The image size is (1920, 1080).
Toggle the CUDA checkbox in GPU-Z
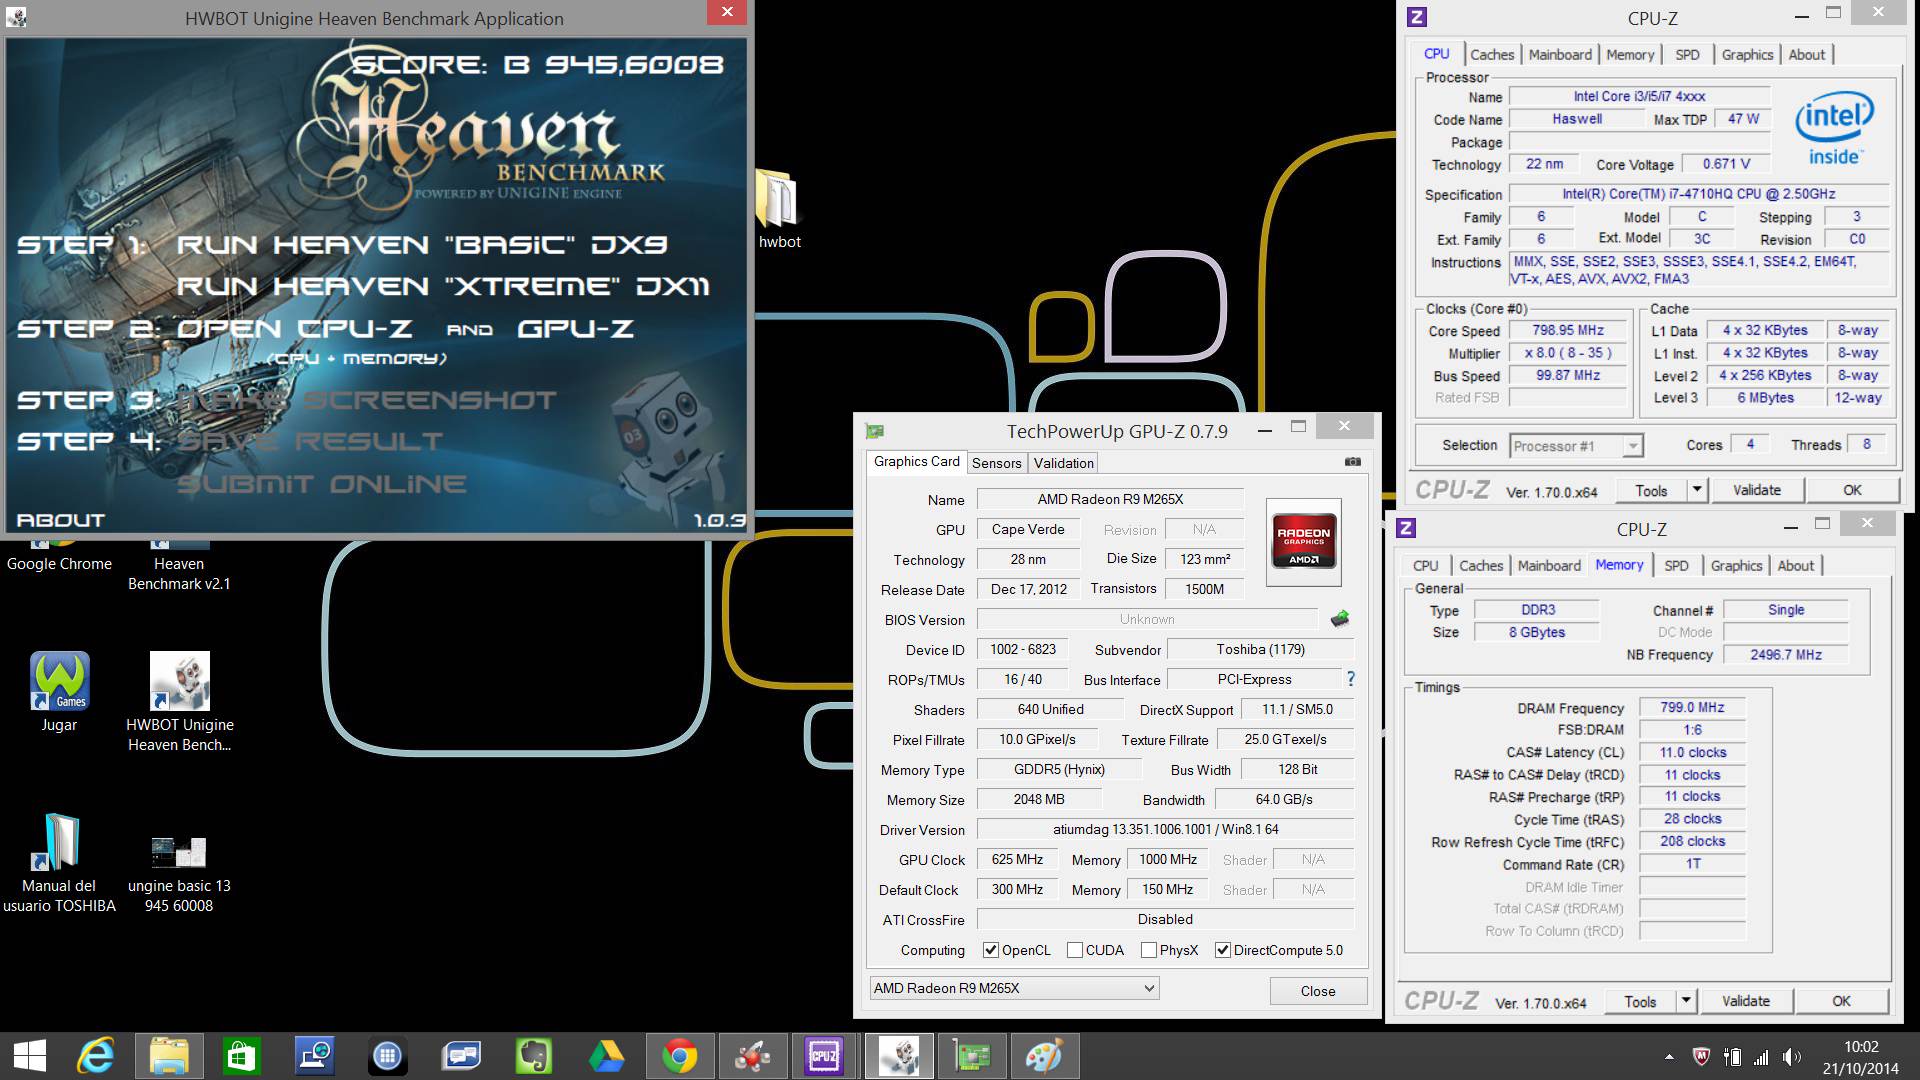[x=1075, y=950]
